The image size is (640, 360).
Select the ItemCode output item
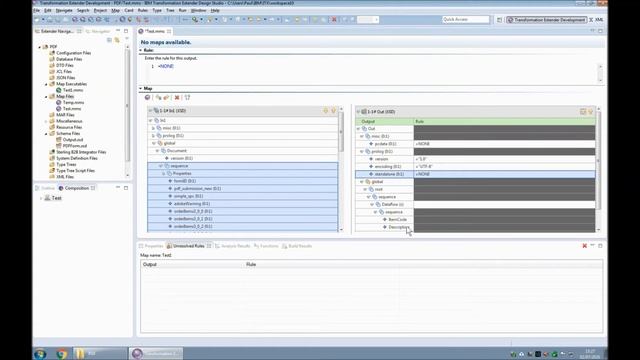click(x=397, y=220)
